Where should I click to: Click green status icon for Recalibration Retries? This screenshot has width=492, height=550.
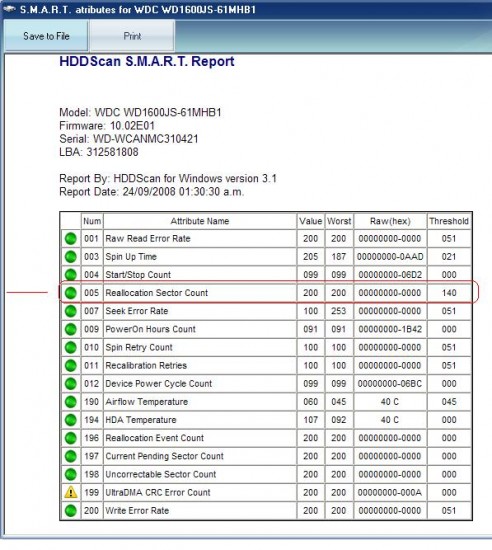pyautogui.click(x=71, y=365)
